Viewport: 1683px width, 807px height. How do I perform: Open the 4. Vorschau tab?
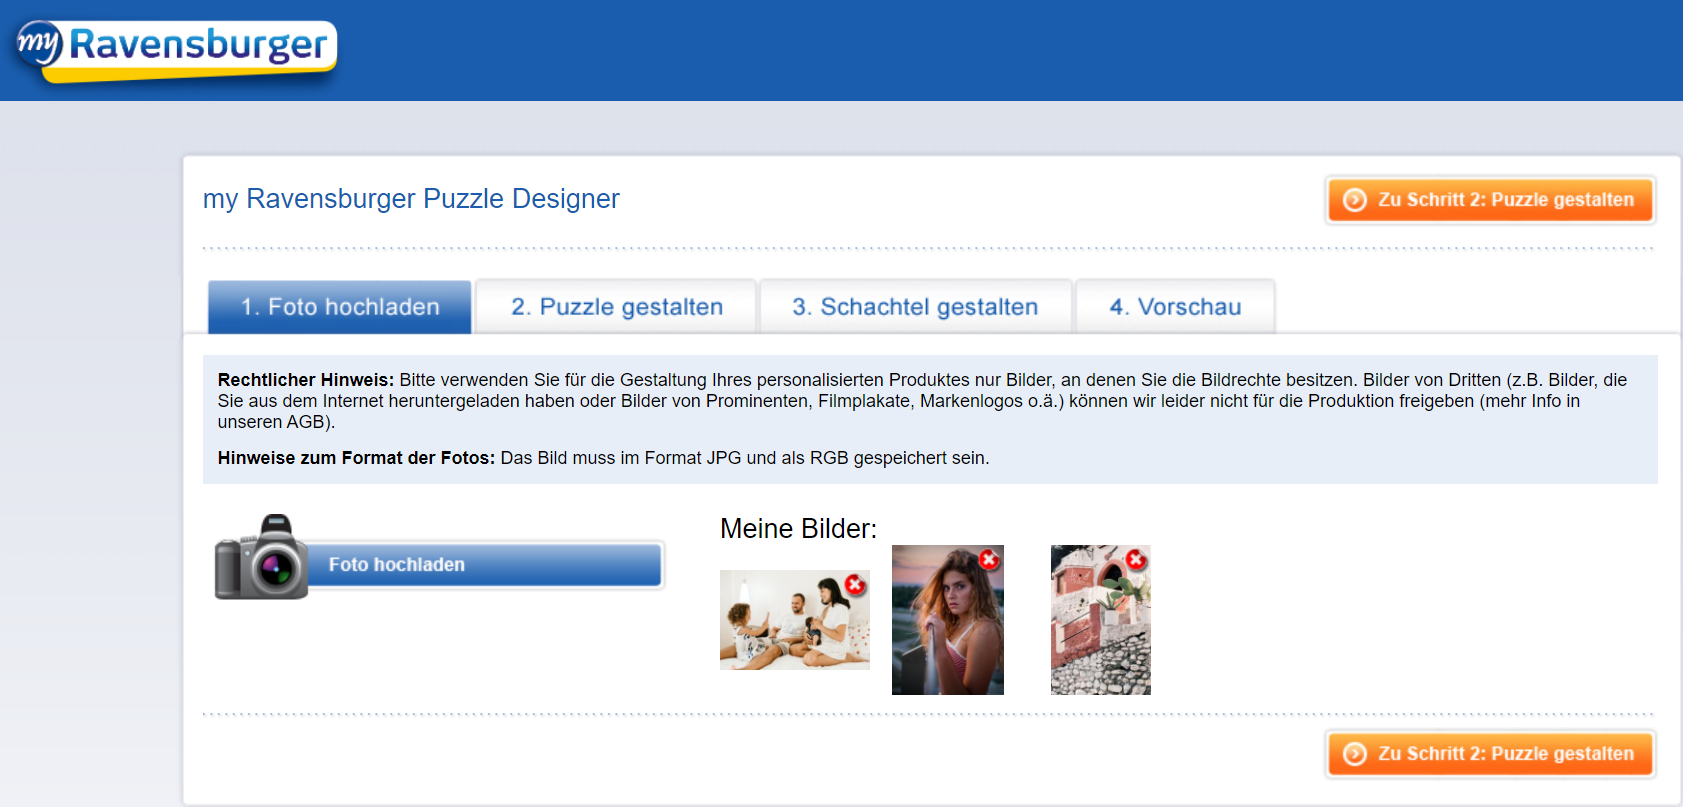click(1175, 307)
